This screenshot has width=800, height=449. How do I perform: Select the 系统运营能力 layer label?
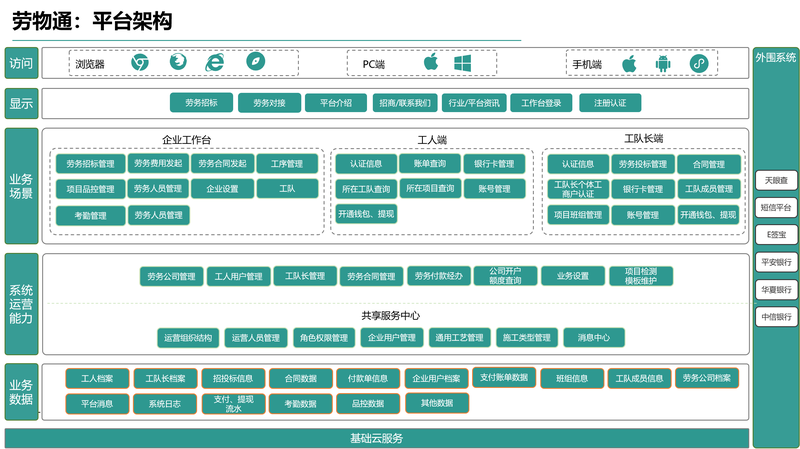coord(21,304)
